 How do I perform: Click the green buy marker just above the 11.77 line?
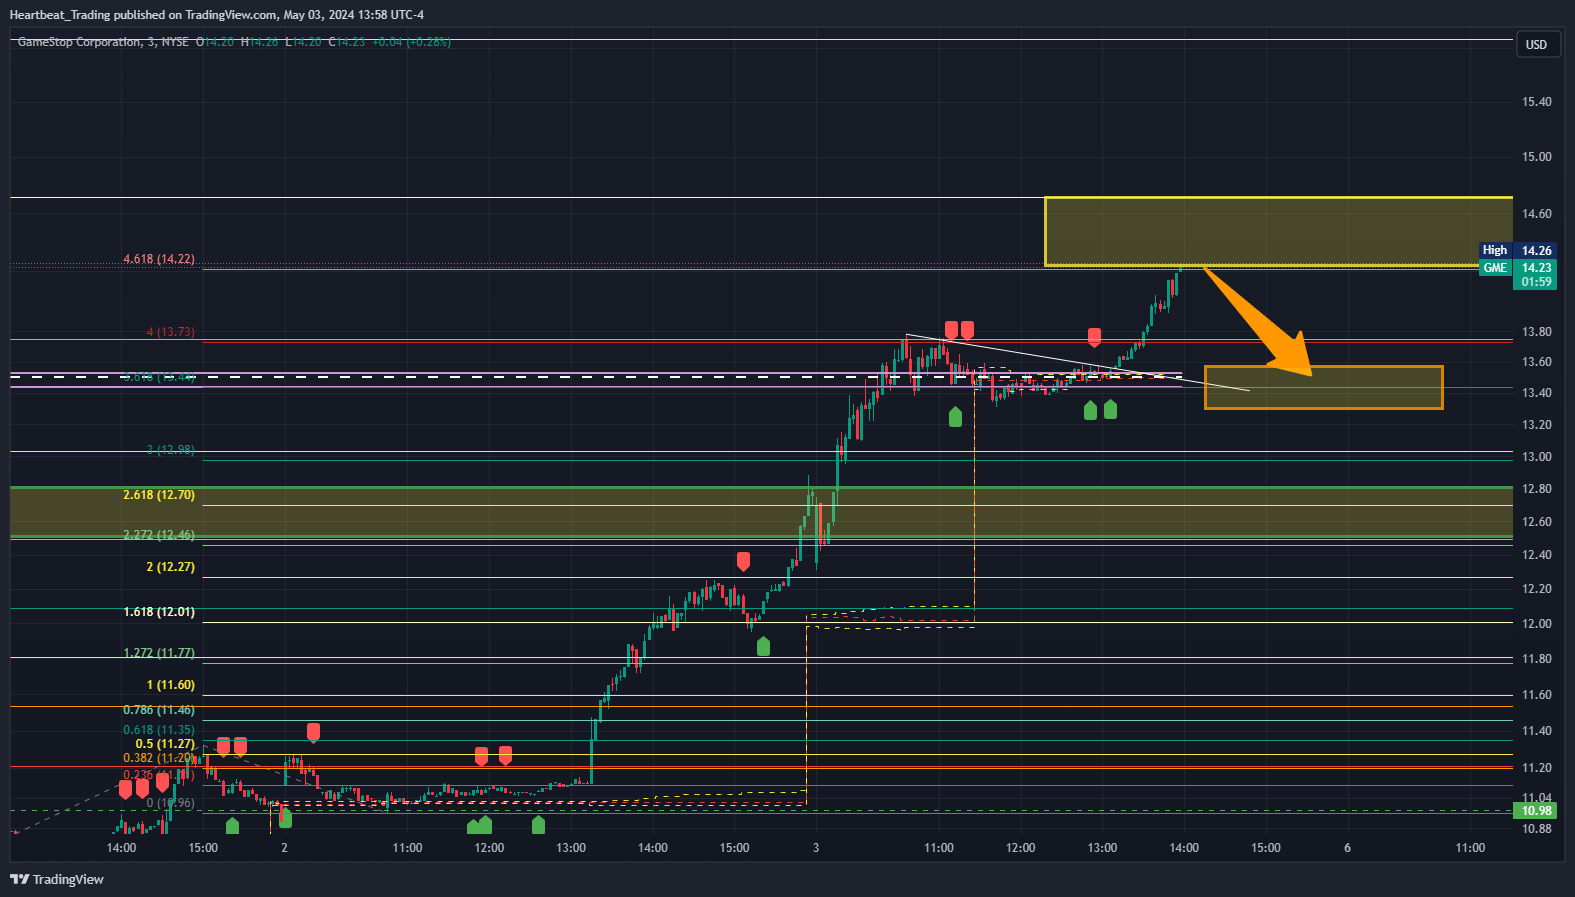pyautogui.click(x=764, y=646)
